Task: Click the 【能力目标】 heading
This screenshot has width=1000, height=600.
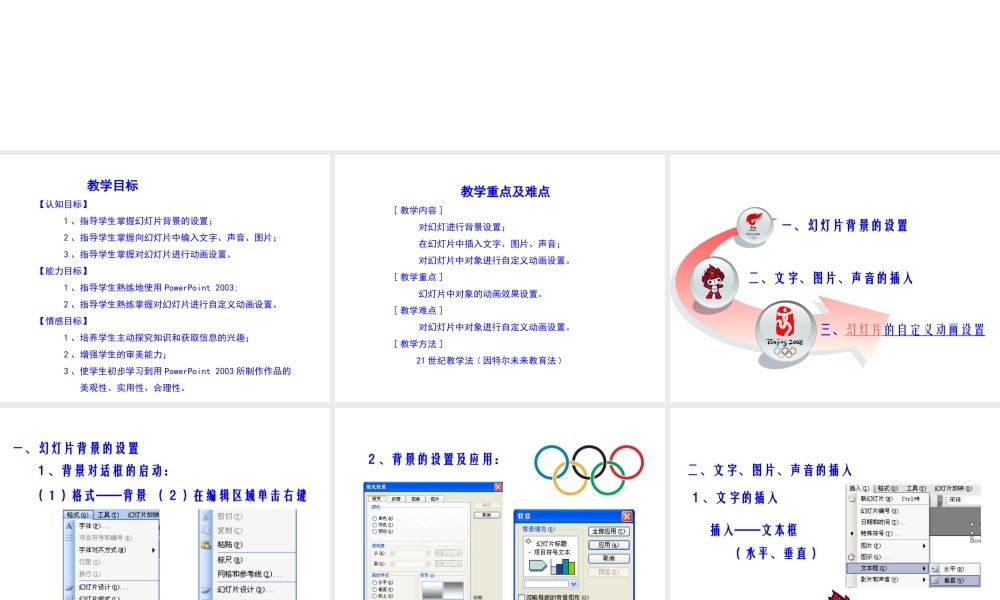Action: (63, 271)
